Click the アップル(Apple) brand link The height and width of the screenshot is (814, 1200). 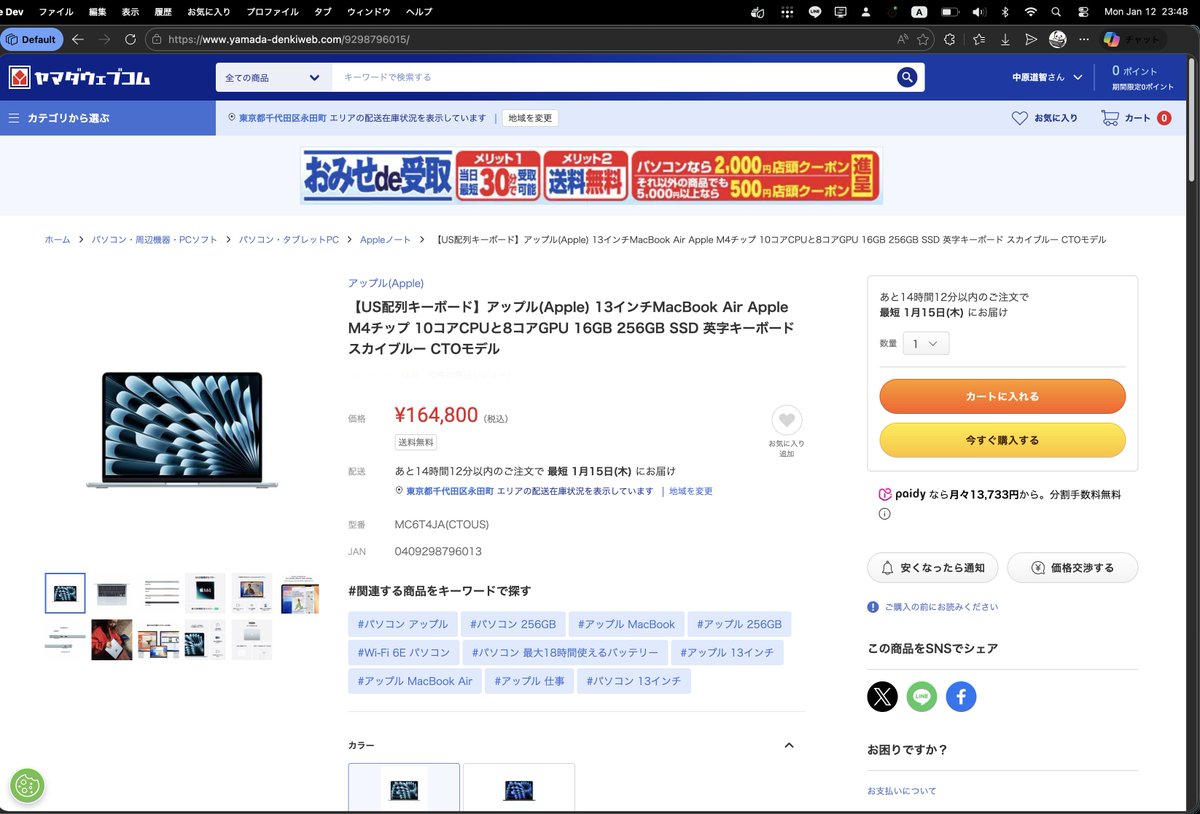[386, 283]
